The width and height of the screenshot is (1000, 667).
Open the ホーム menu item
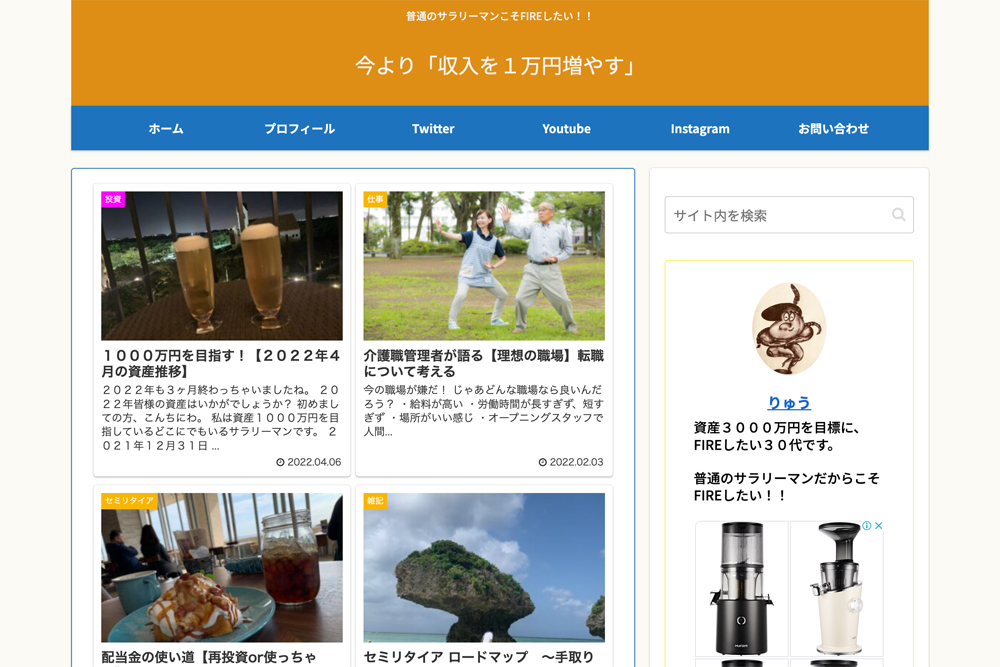click(166, 129)
